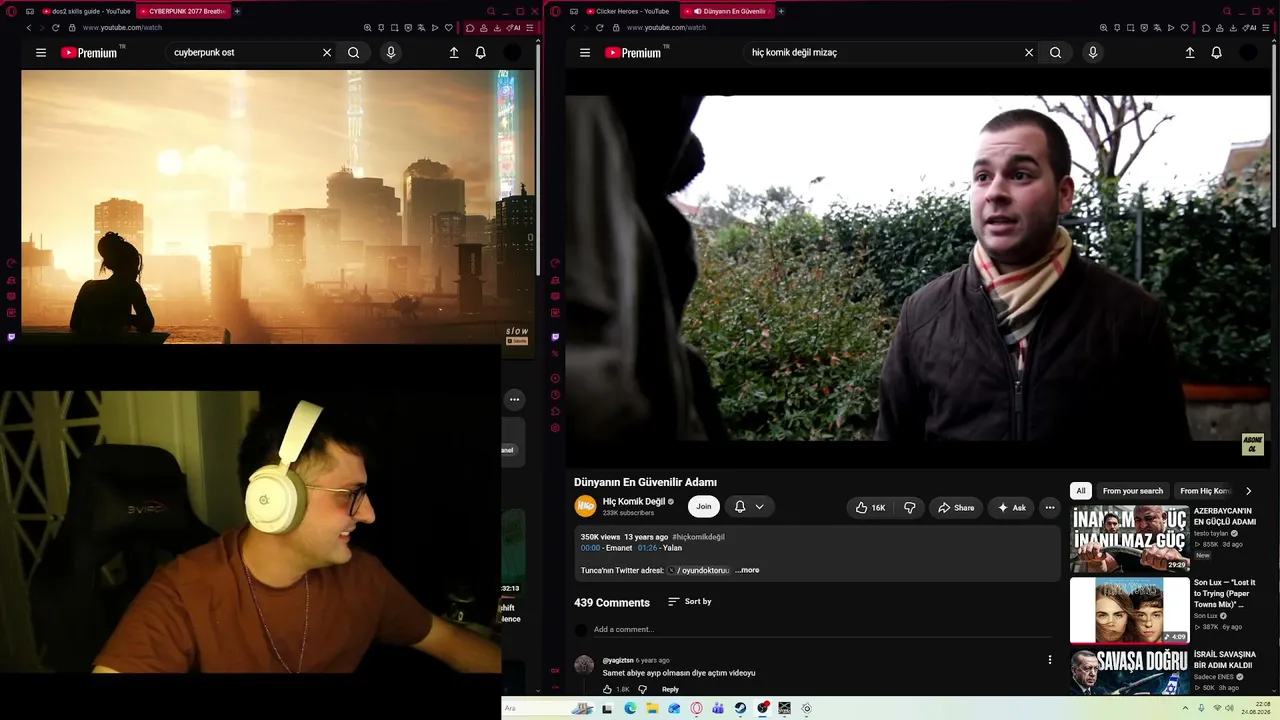This screenshot has width=1280, height=720.
Task: Start voice search in the left YouTube window
Action: tap(391, 53)
